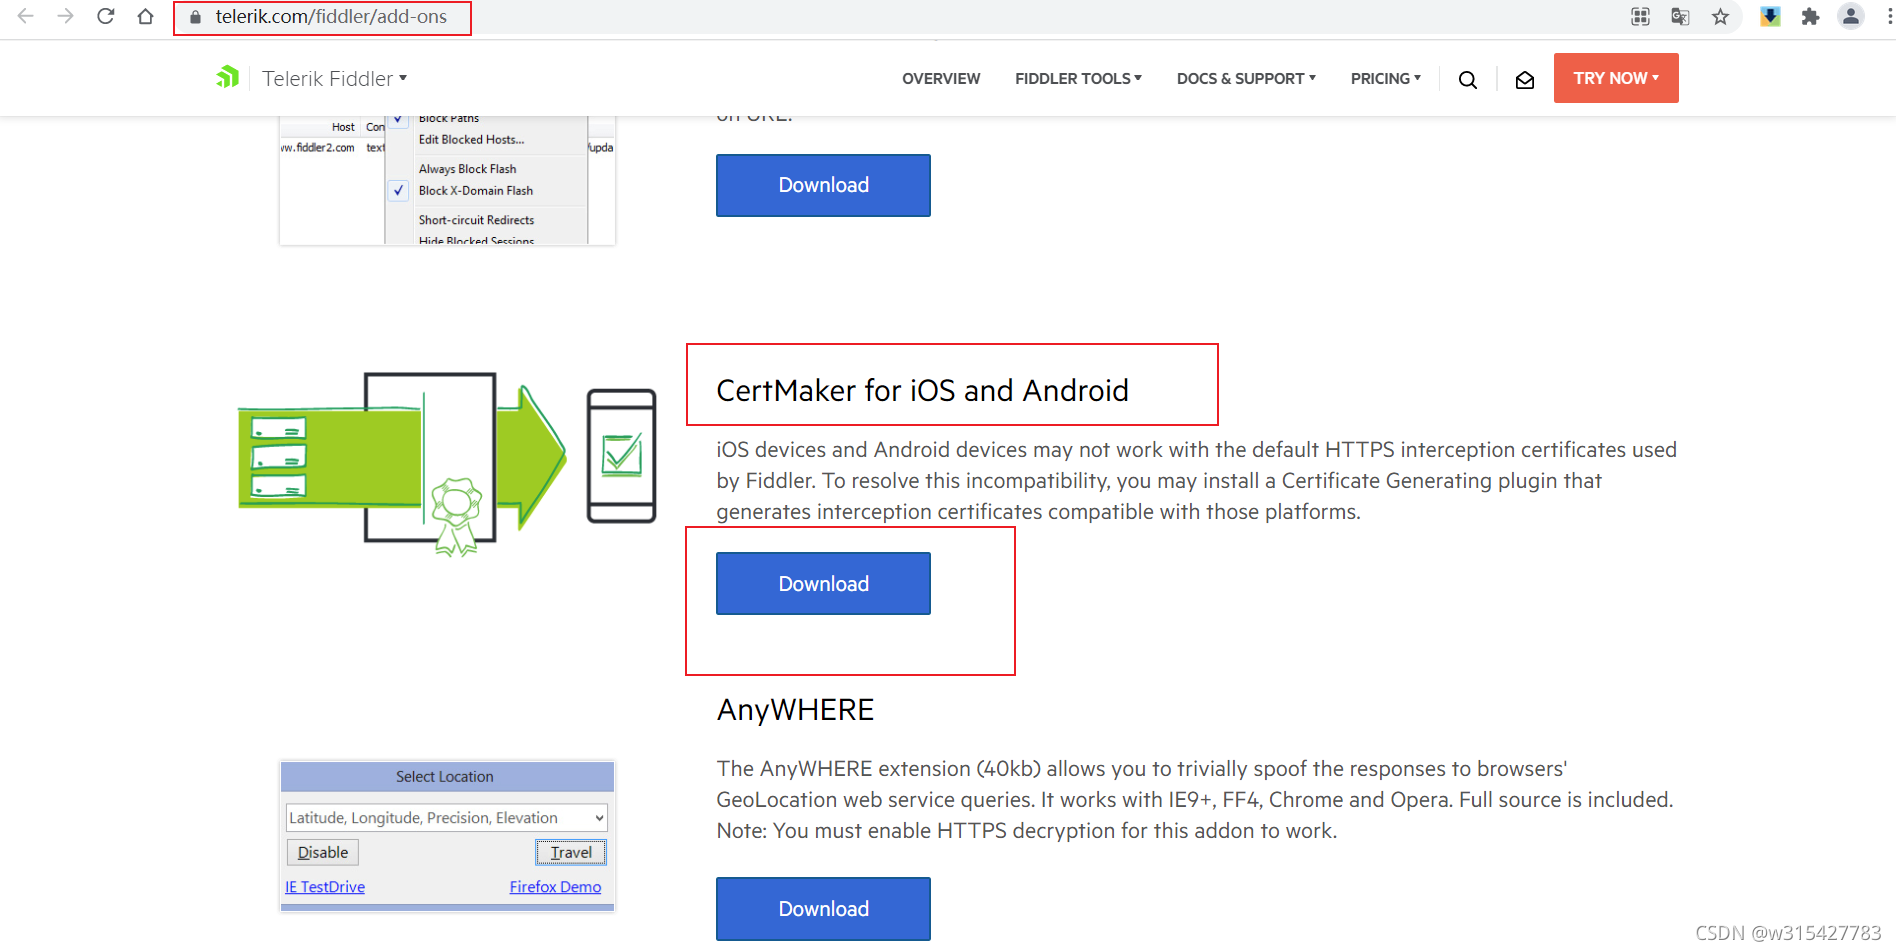Select Always Block Flash menu entry
The width and height of the screenshot is (1896, 951).
click(x=467, y=169)
